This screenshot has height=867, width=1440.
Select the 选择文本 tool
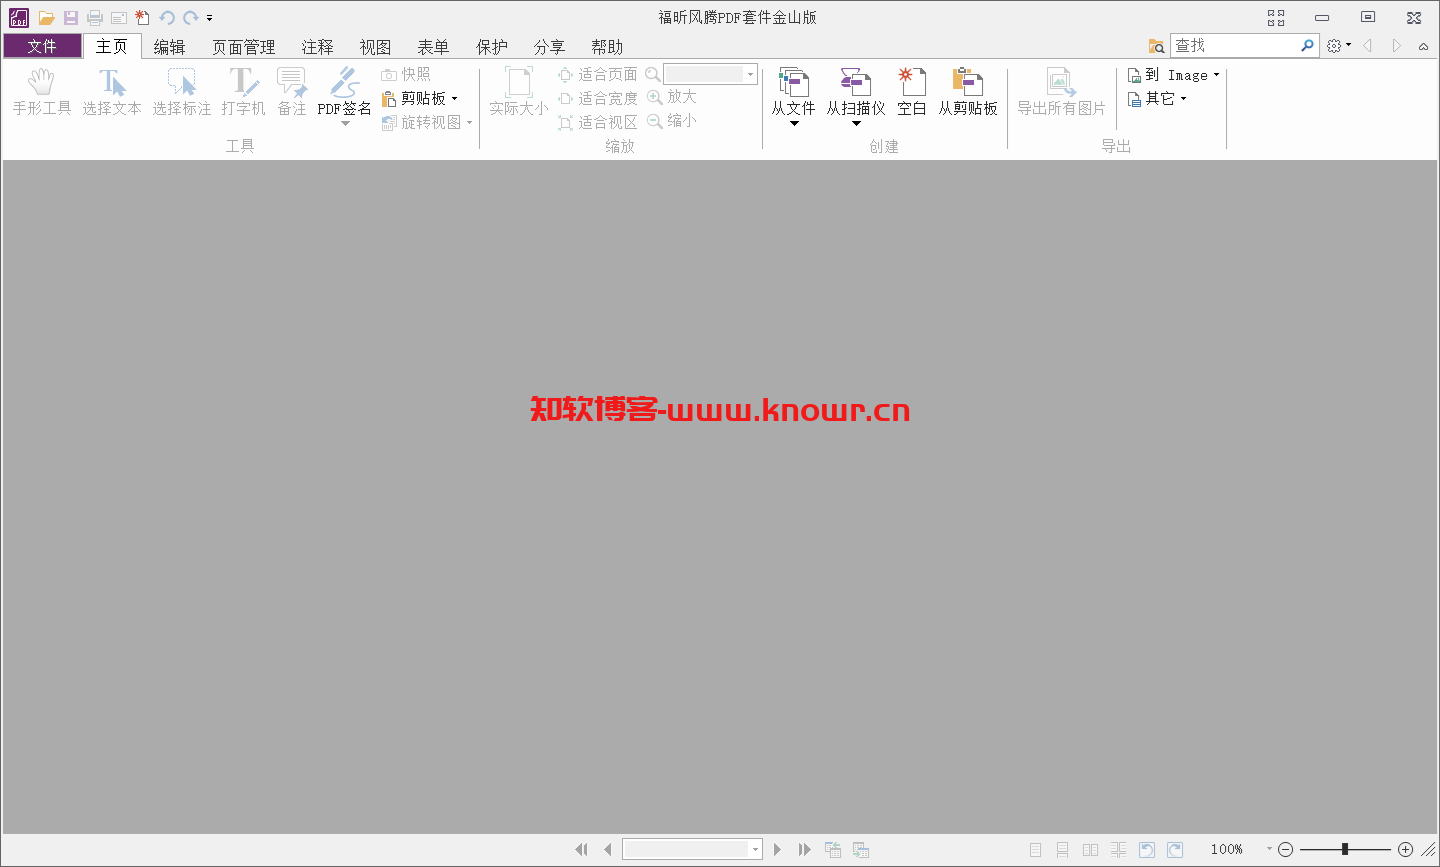point(112,92)
